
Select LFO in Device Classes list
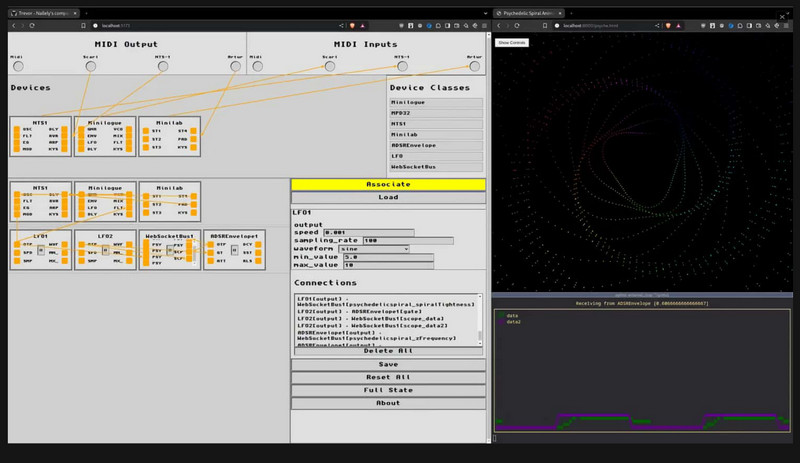436,156
